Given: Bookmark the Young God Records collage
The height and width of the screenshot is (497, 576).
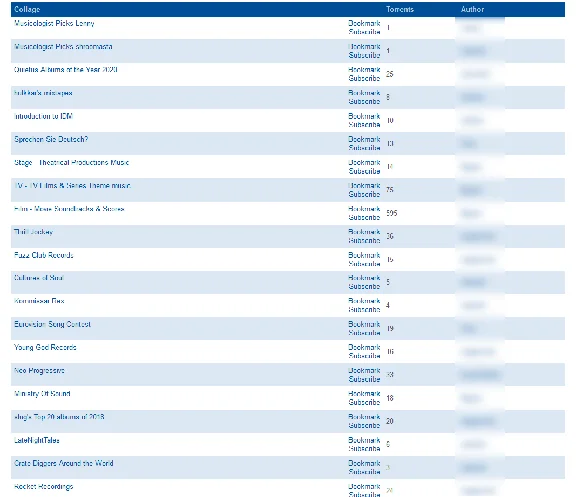Looking at the screenshot, I should coord(364,347).
